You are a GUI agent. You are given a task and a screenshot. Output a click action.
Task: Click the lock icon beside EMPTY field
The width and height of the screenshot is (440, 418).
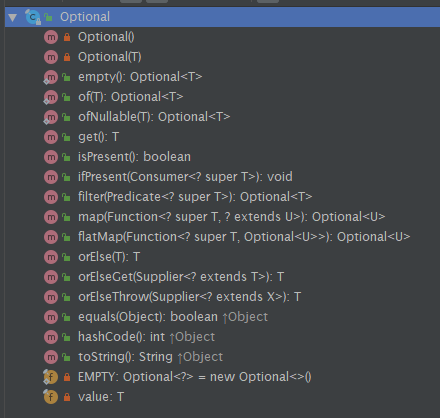pos(67,377)
